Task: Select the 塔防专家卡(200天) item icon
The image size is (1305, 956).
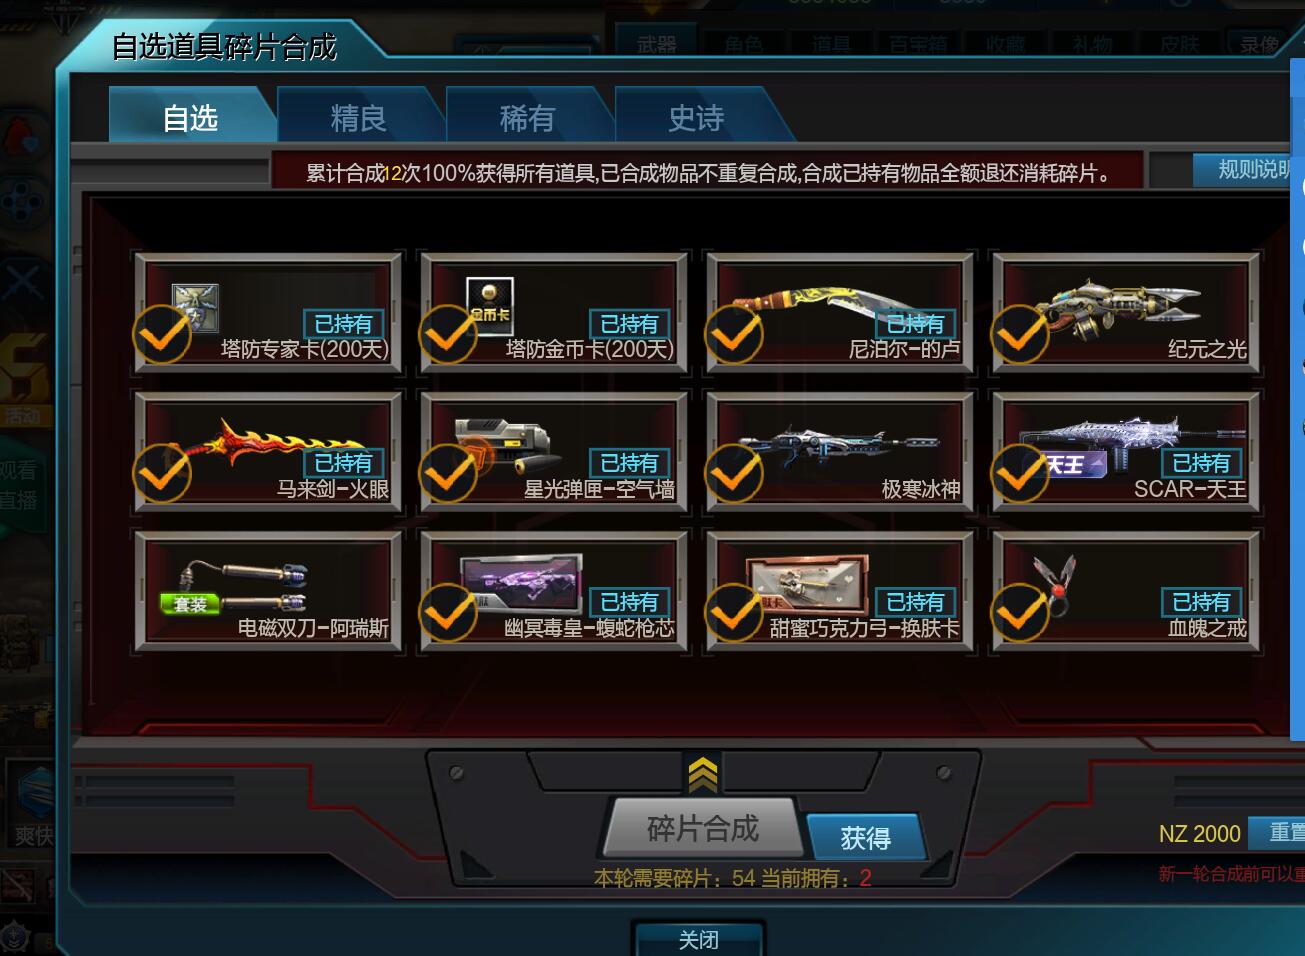Action: coord(195,306)
